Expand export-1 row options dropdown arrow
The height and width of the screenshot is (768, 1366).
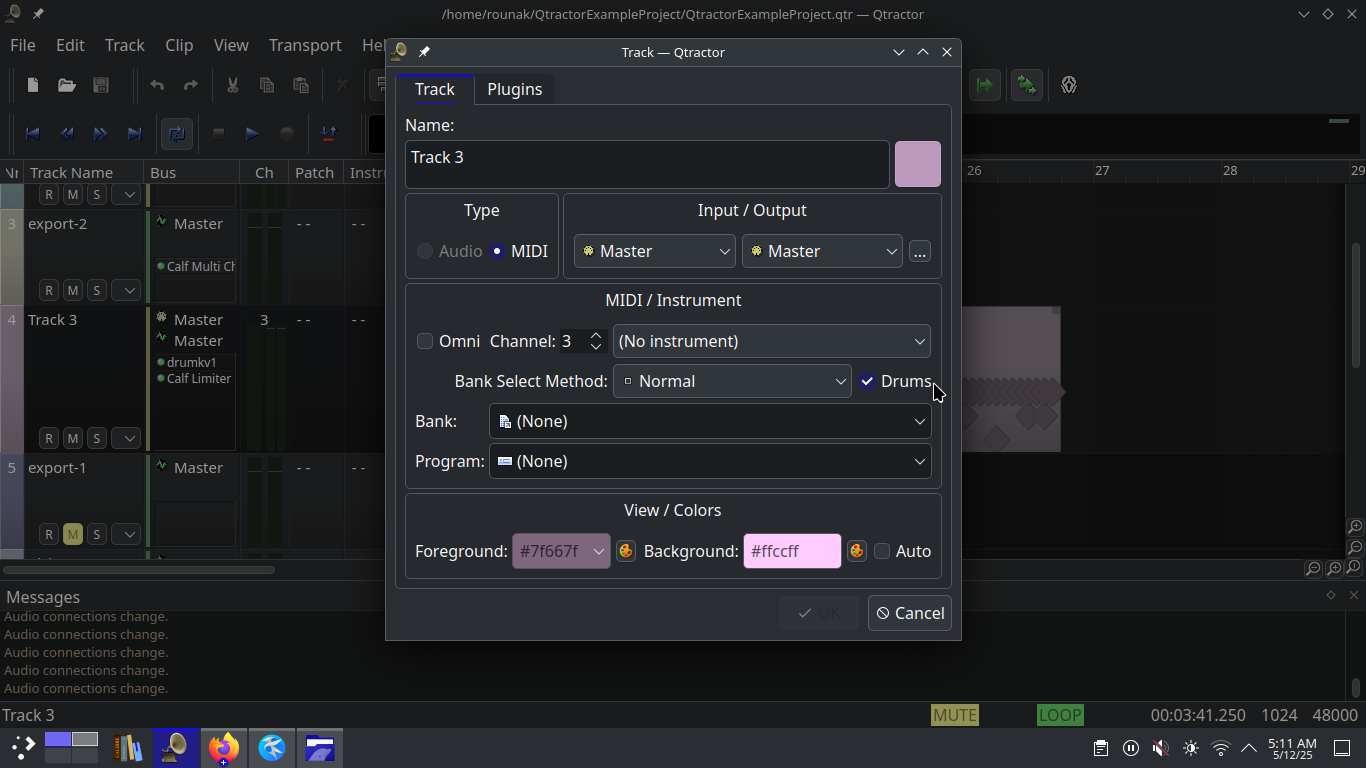click(x=125, y=534)
